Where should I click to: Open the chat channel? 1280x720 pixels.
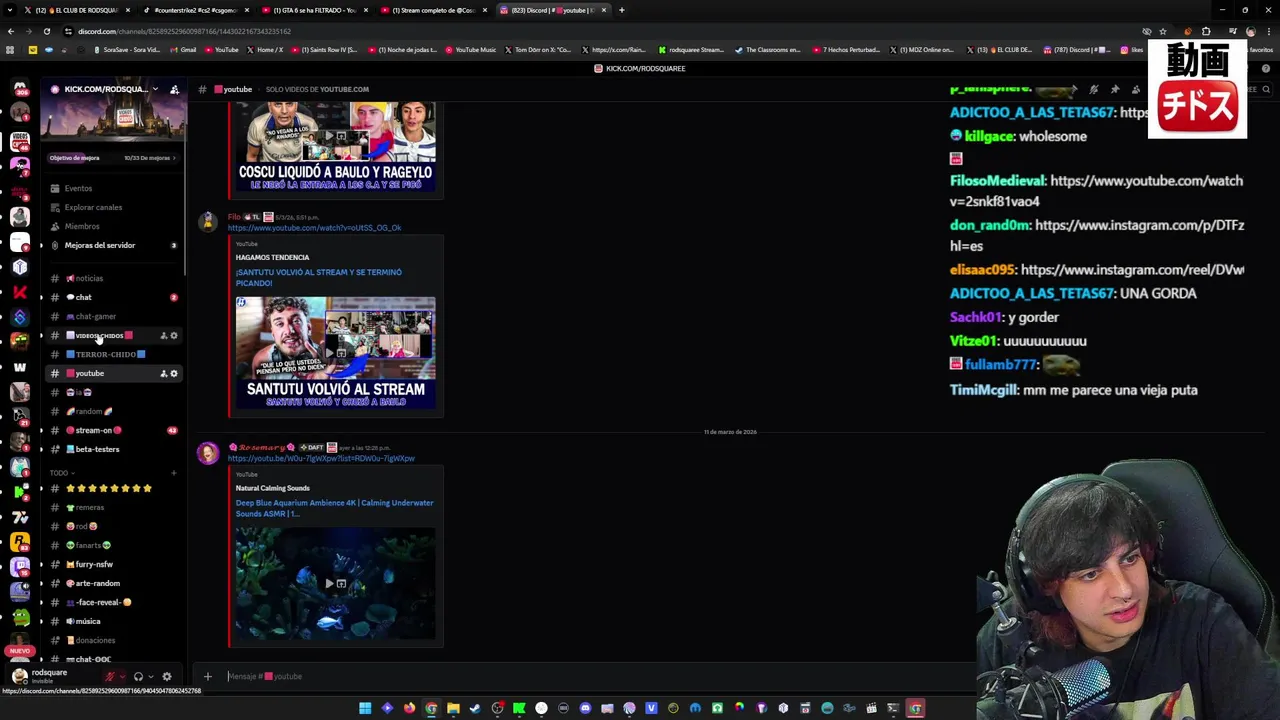pyautogui.click(x=112, y=297)
